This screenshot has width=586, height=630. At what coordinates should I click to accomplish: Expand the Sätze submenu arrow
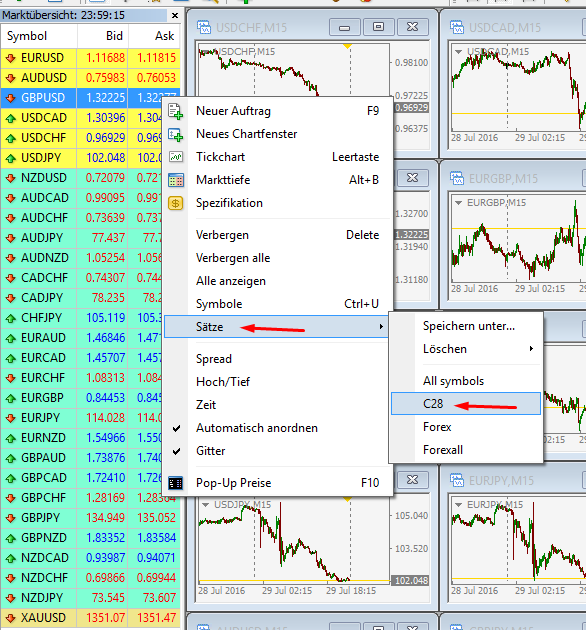point(381,327)
